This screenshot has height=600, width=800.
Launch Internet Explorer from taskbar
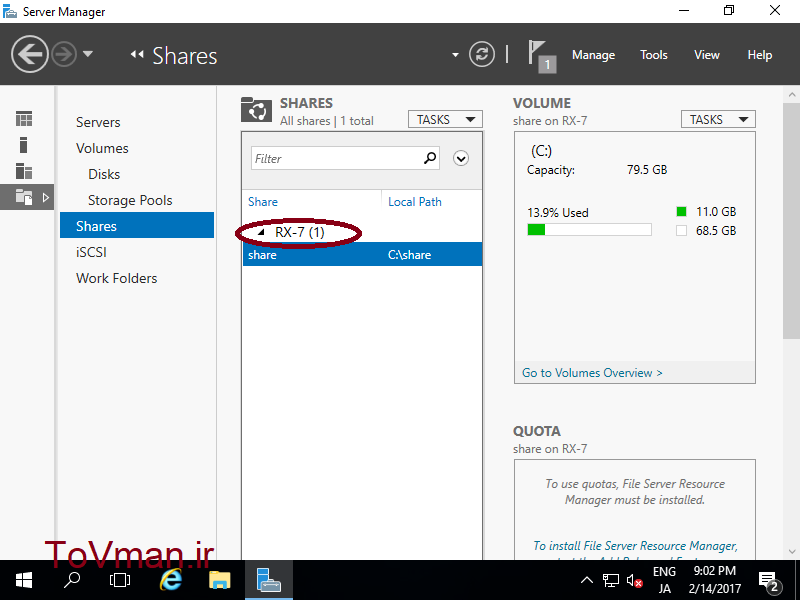click(x=172, y=580)
